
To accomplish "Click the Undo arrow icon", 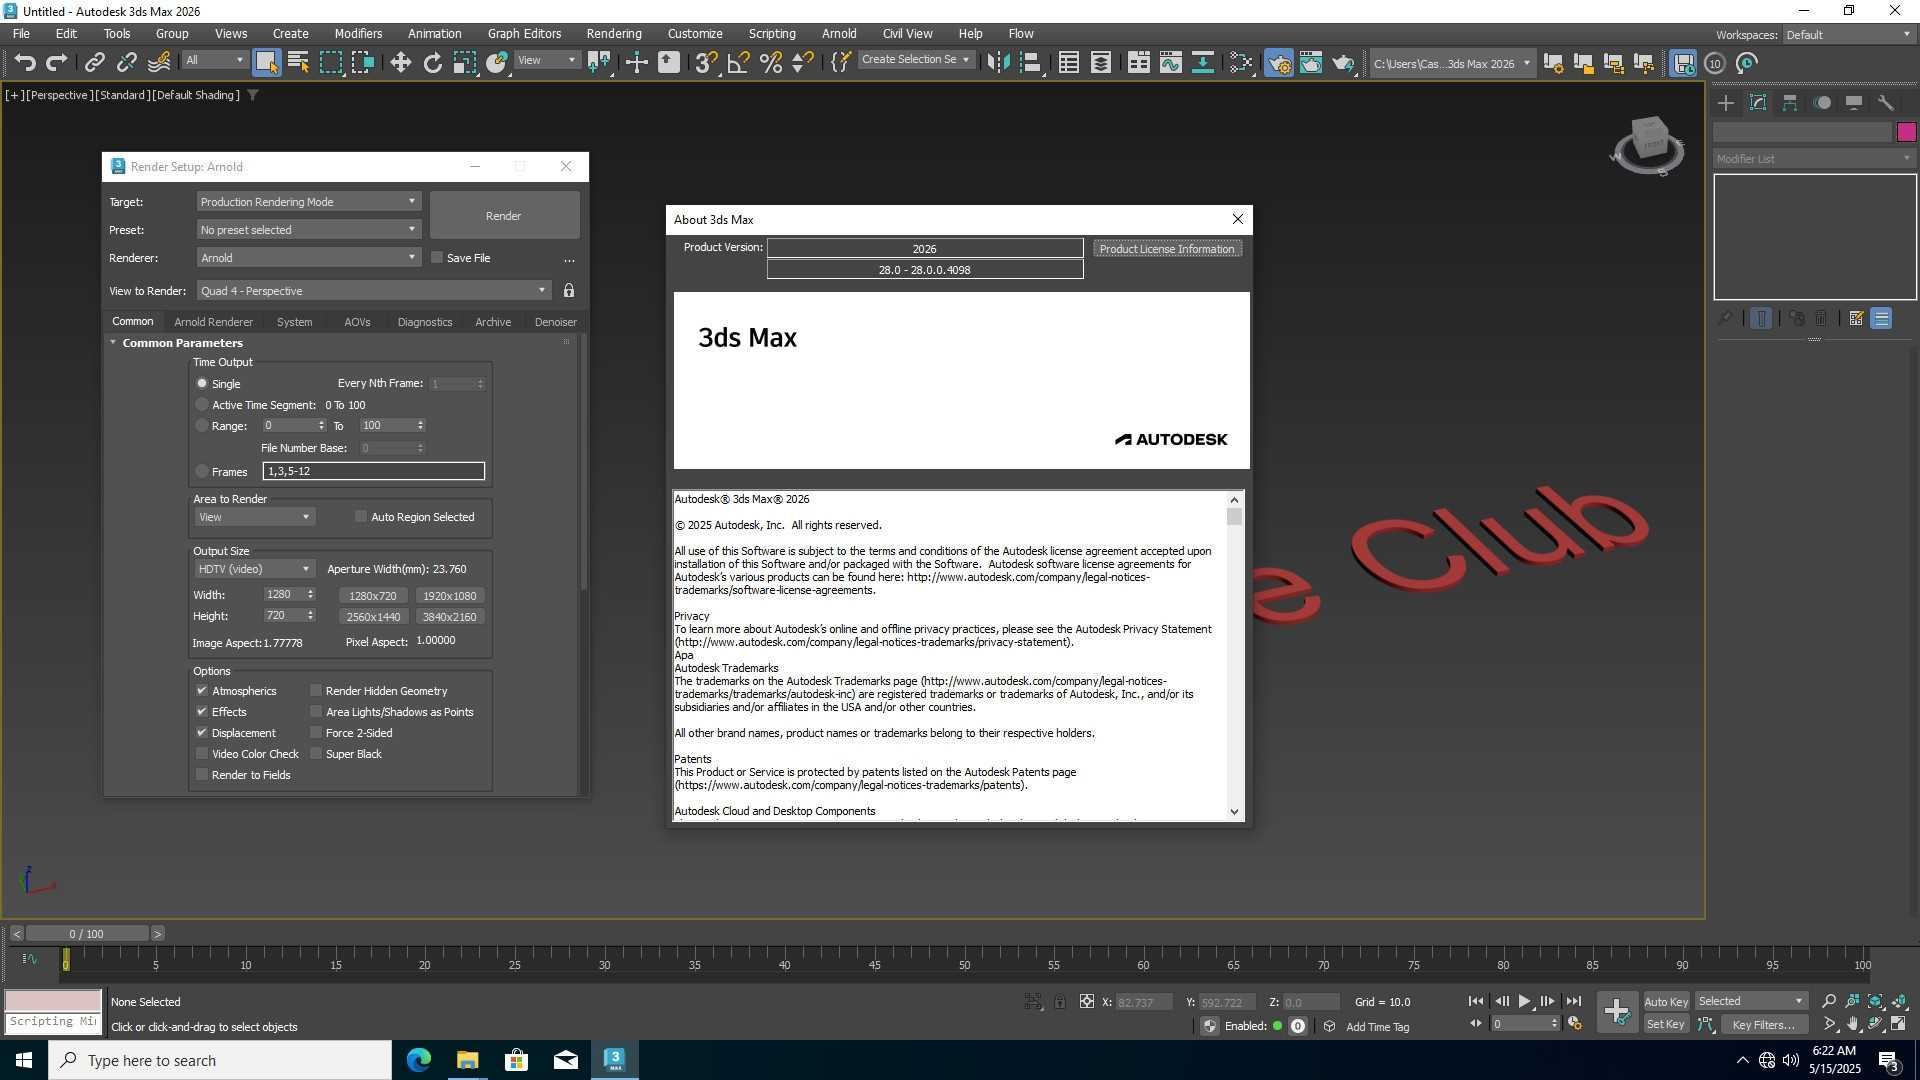I will (x=24, y=63).
